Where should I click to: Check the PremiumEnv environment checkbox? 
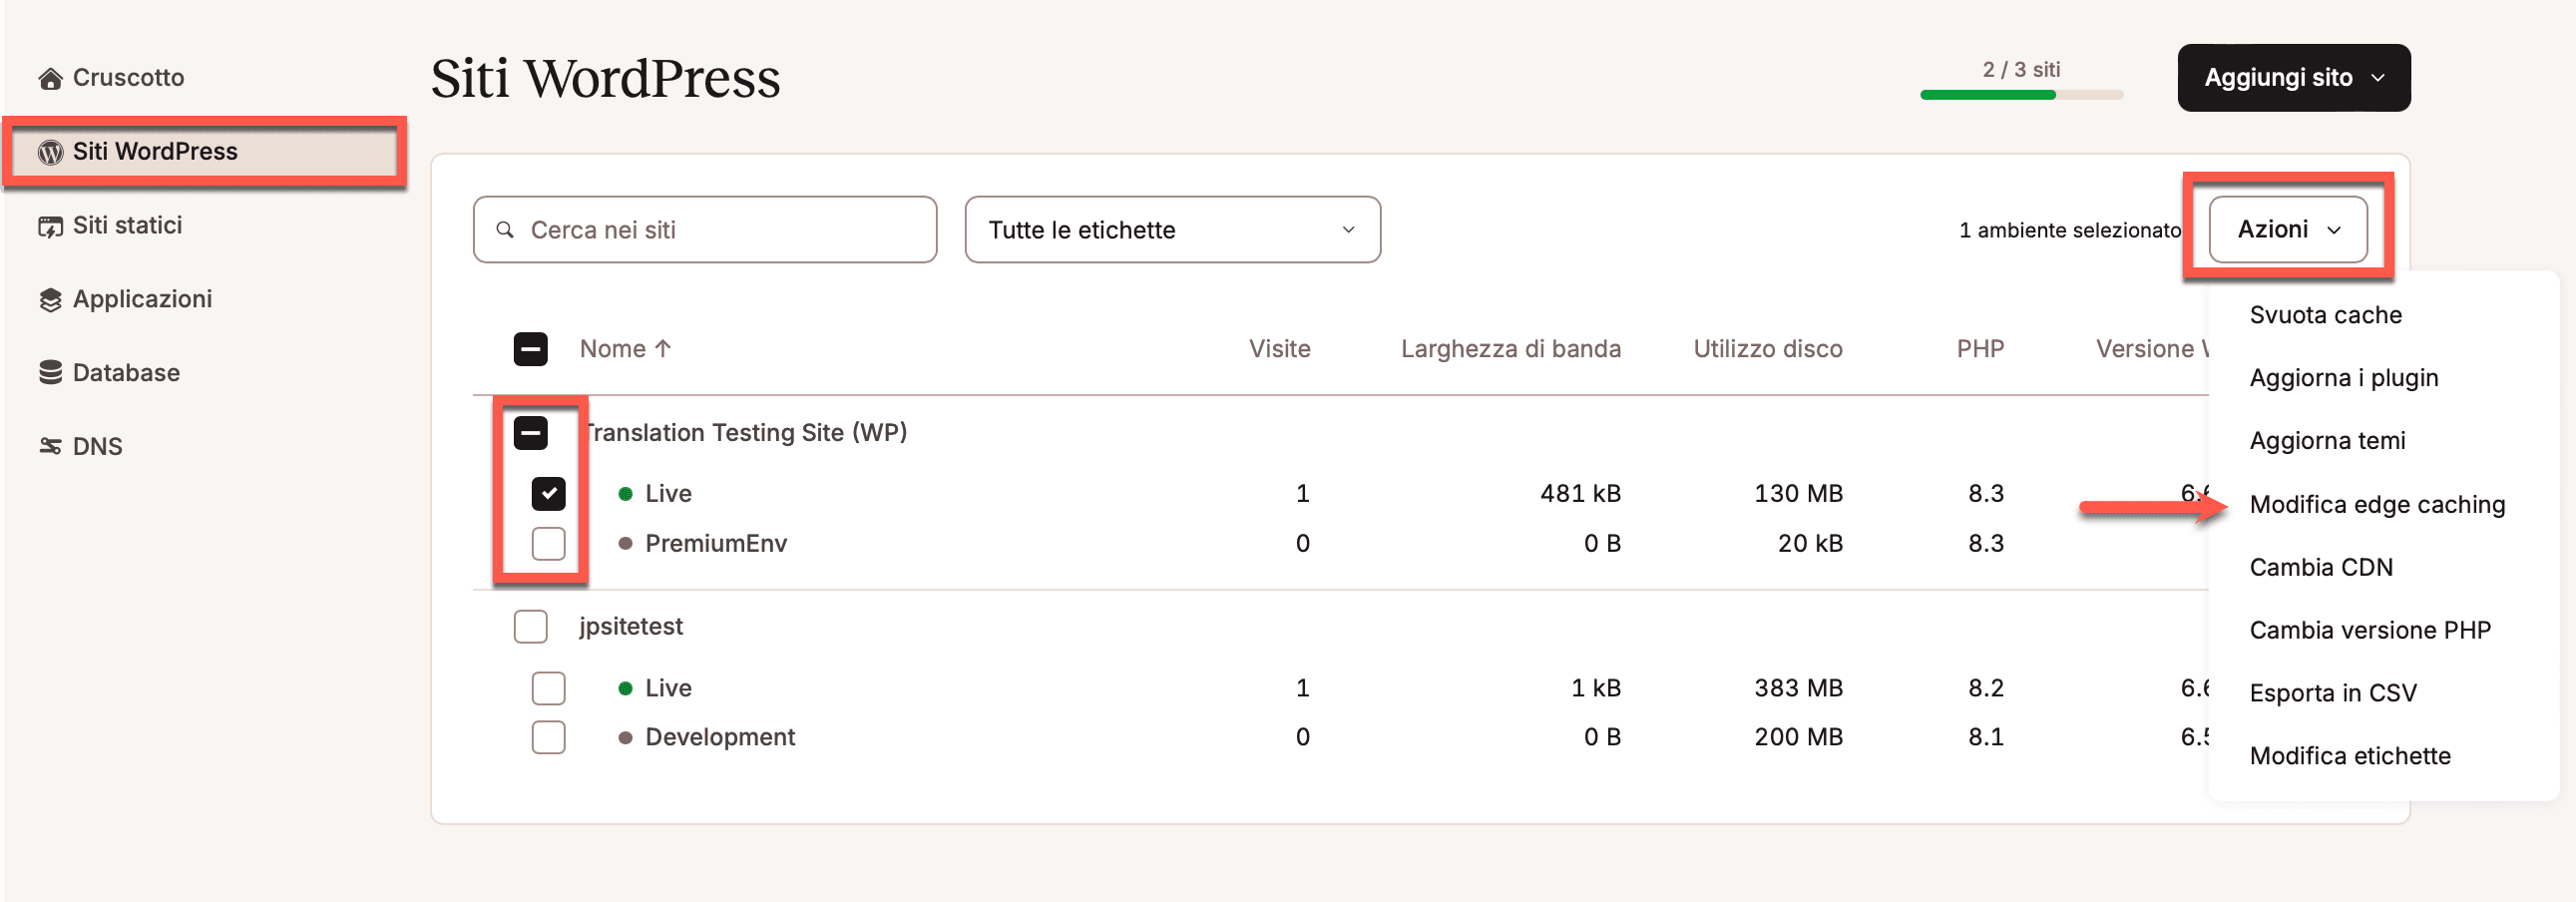point(548,543)
